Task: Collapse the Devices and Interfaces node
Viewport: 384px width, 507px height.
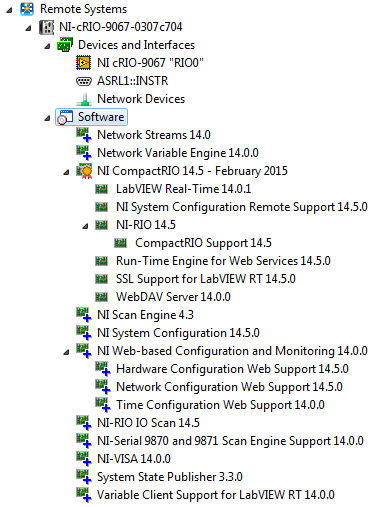Action: click(x=48, y=47)
